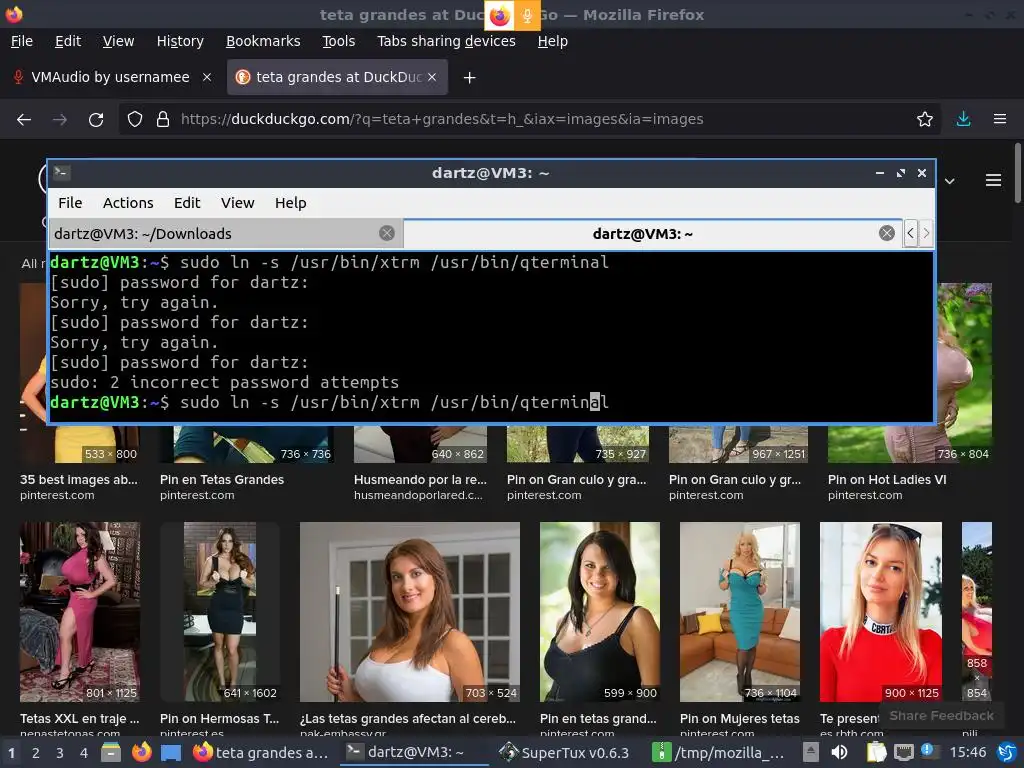Open the Firefox hamburger application menu
1024x768 pixels.
(x=1000, y=120)
